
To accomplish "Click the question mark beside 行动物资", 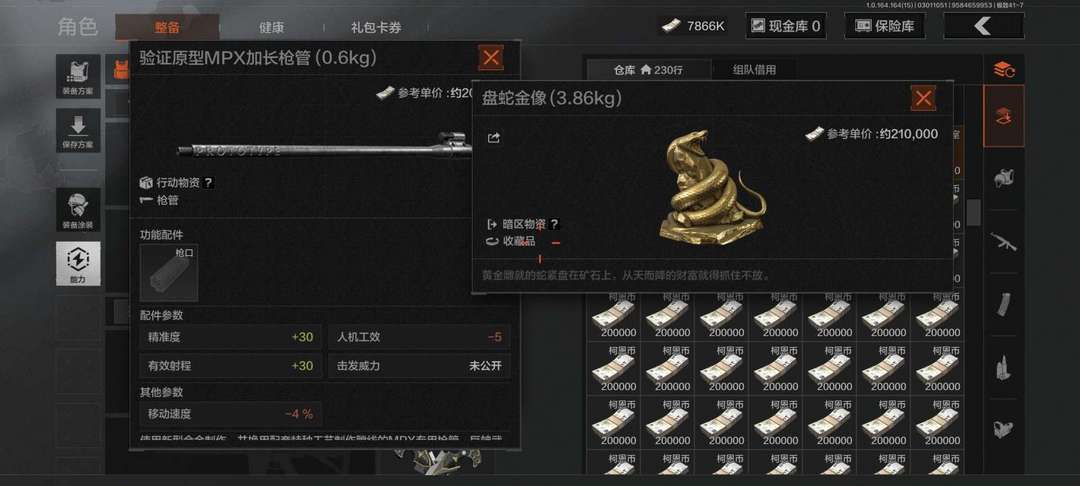I will click(209, 183).
